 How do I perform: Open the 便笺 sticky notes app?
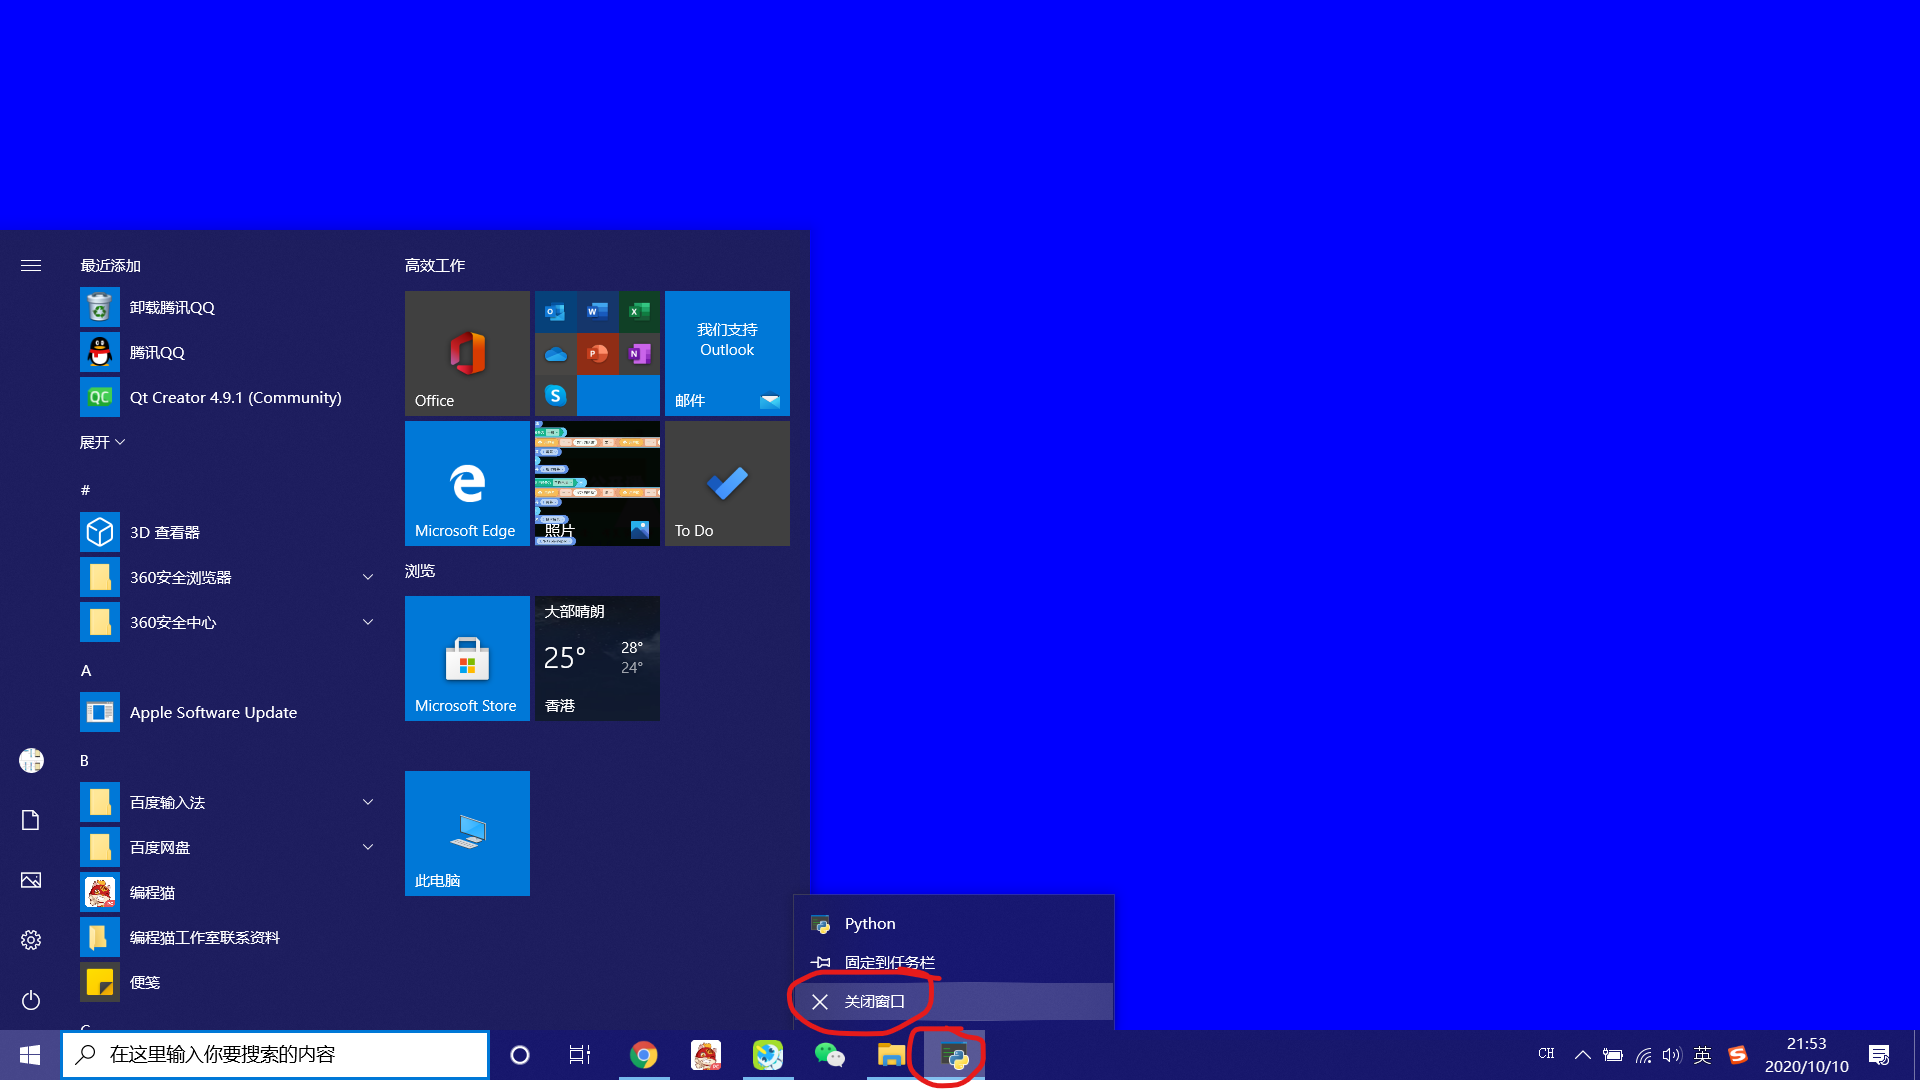(x=230, y=982)
